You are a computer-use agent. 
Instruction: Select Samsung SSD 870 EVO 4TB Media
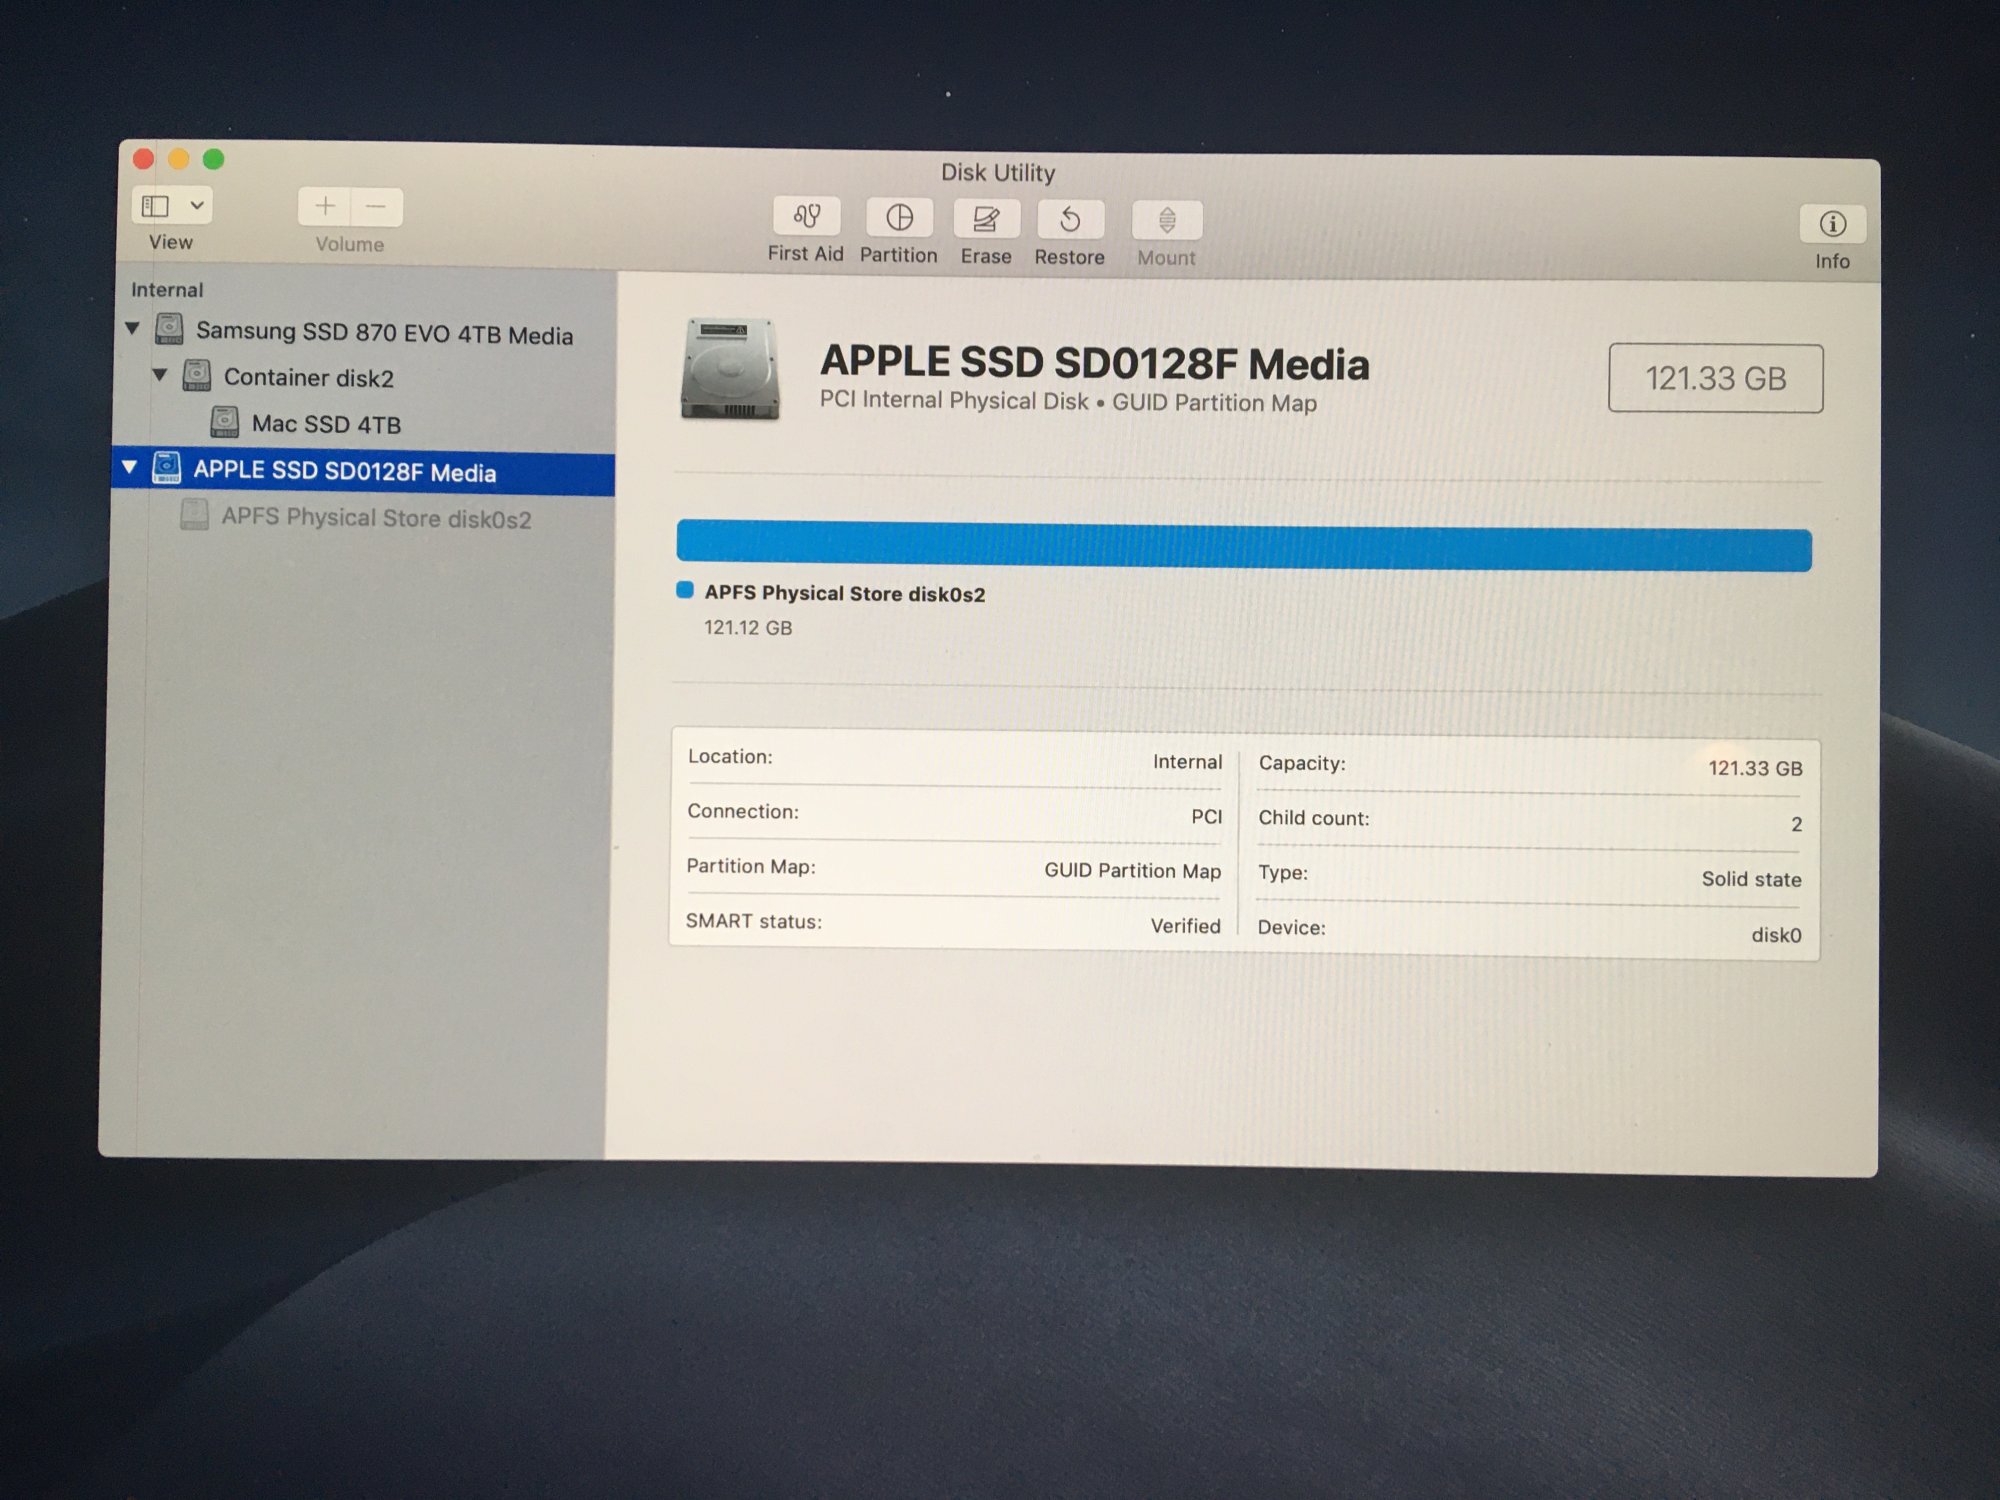(x=384, y=333)
